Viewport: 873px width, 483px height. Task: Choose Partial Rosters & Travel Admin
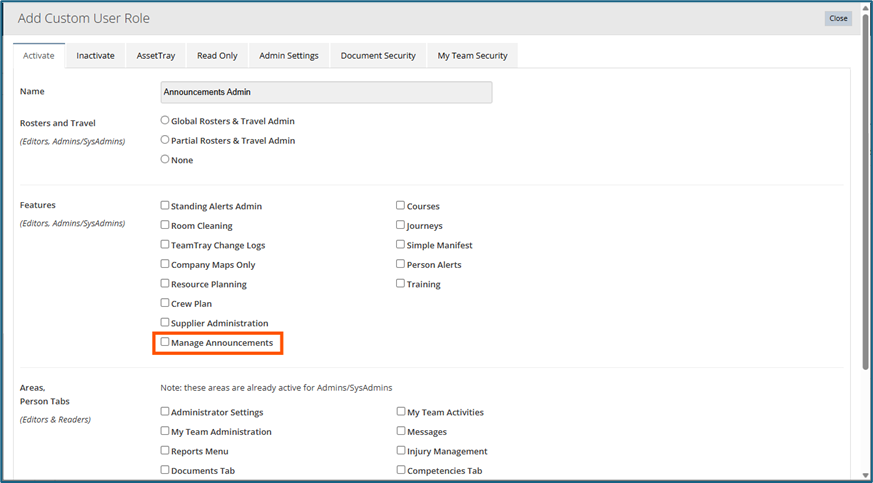tap(166, 140)
